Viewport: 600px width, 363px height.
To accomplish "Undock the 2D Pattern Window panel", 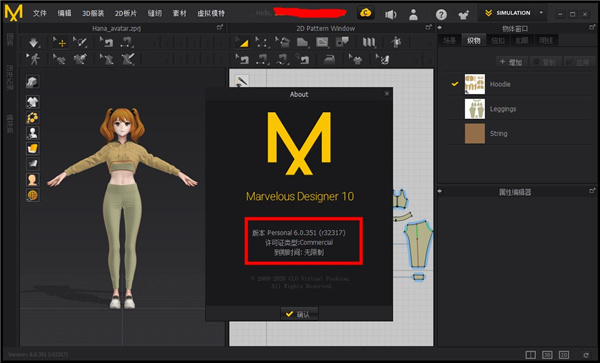I will tap(429, 27).
